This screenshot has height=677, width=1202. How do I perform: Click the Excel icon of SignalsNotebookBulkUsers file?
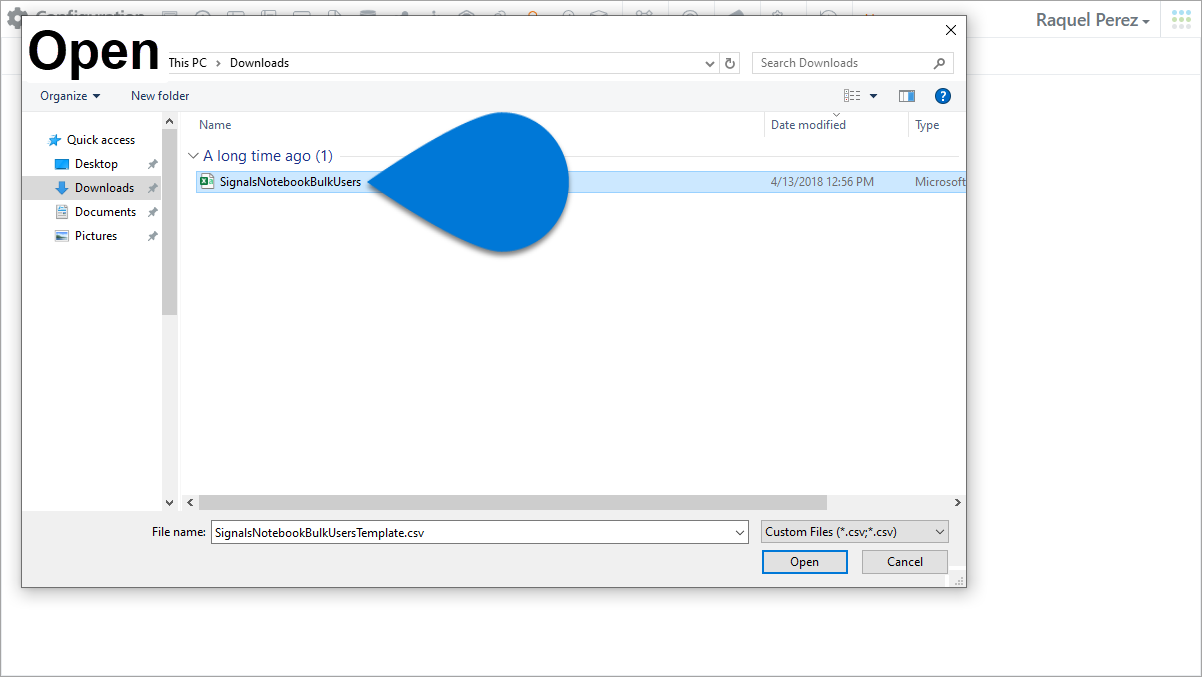click(x=207, y=181)
